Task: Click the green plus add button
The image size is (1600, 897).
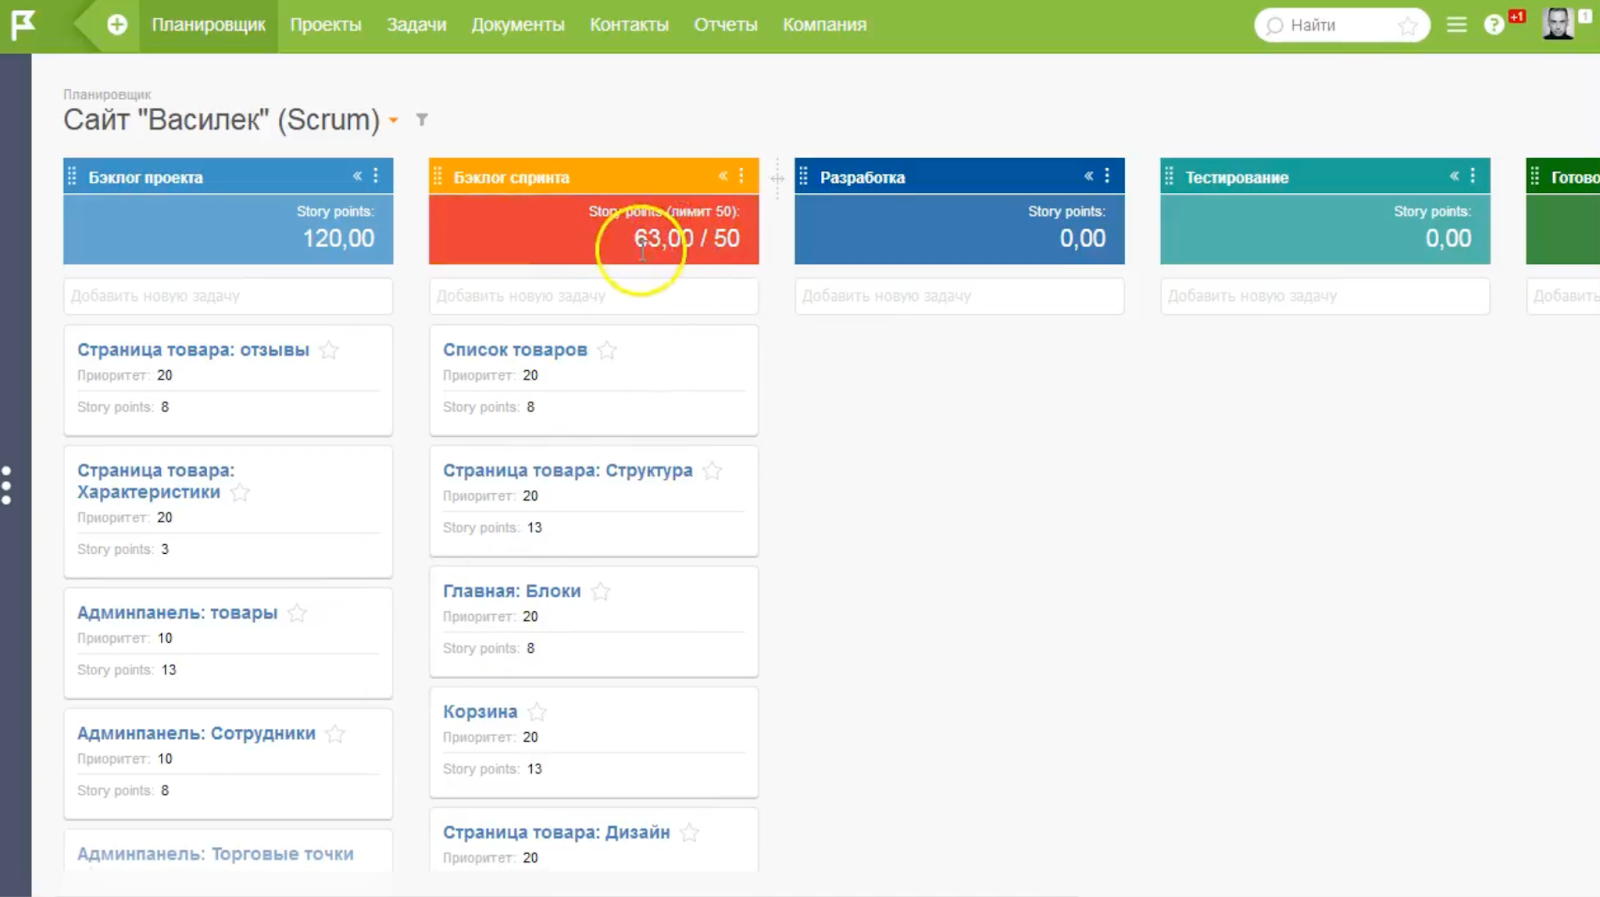Action: [x=117, y=25]
